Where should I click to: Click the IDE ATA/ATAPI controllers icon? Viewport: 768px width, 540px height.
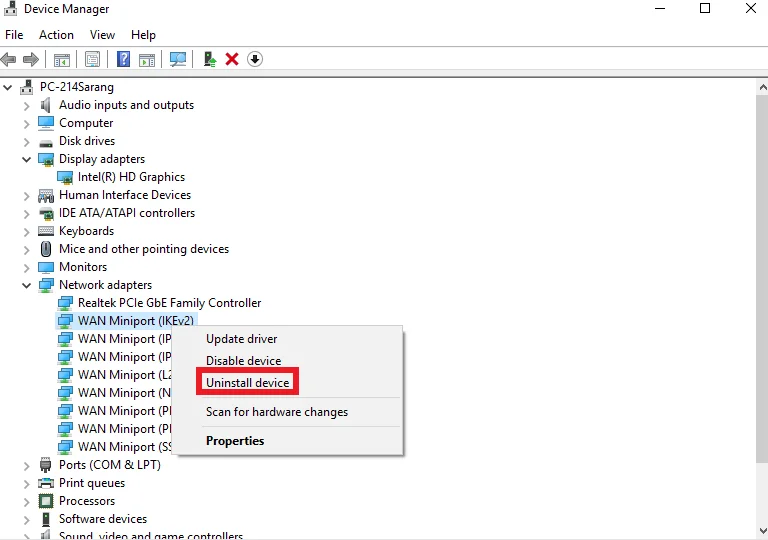pyautogui.click(x=46, y=213)
